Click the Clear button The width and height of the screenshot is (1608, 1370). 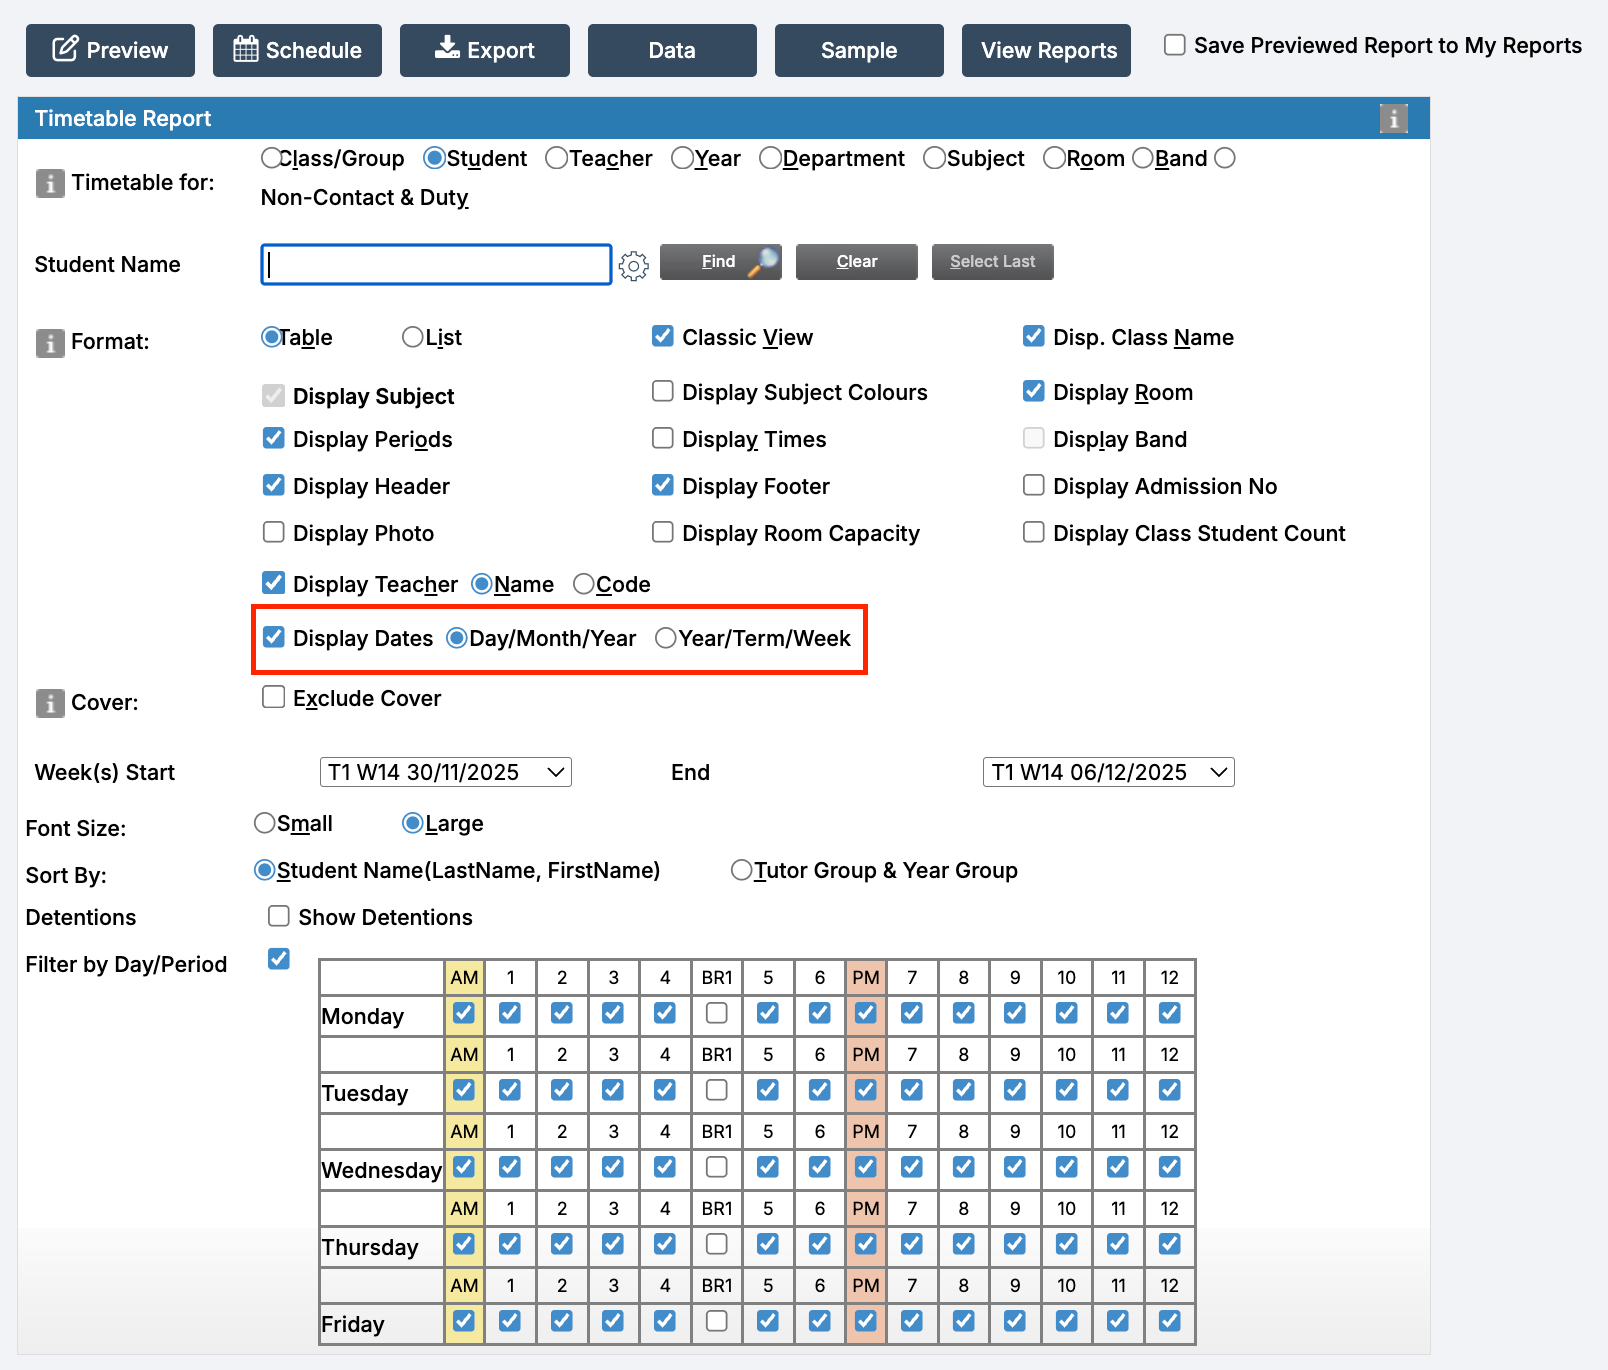856,262
